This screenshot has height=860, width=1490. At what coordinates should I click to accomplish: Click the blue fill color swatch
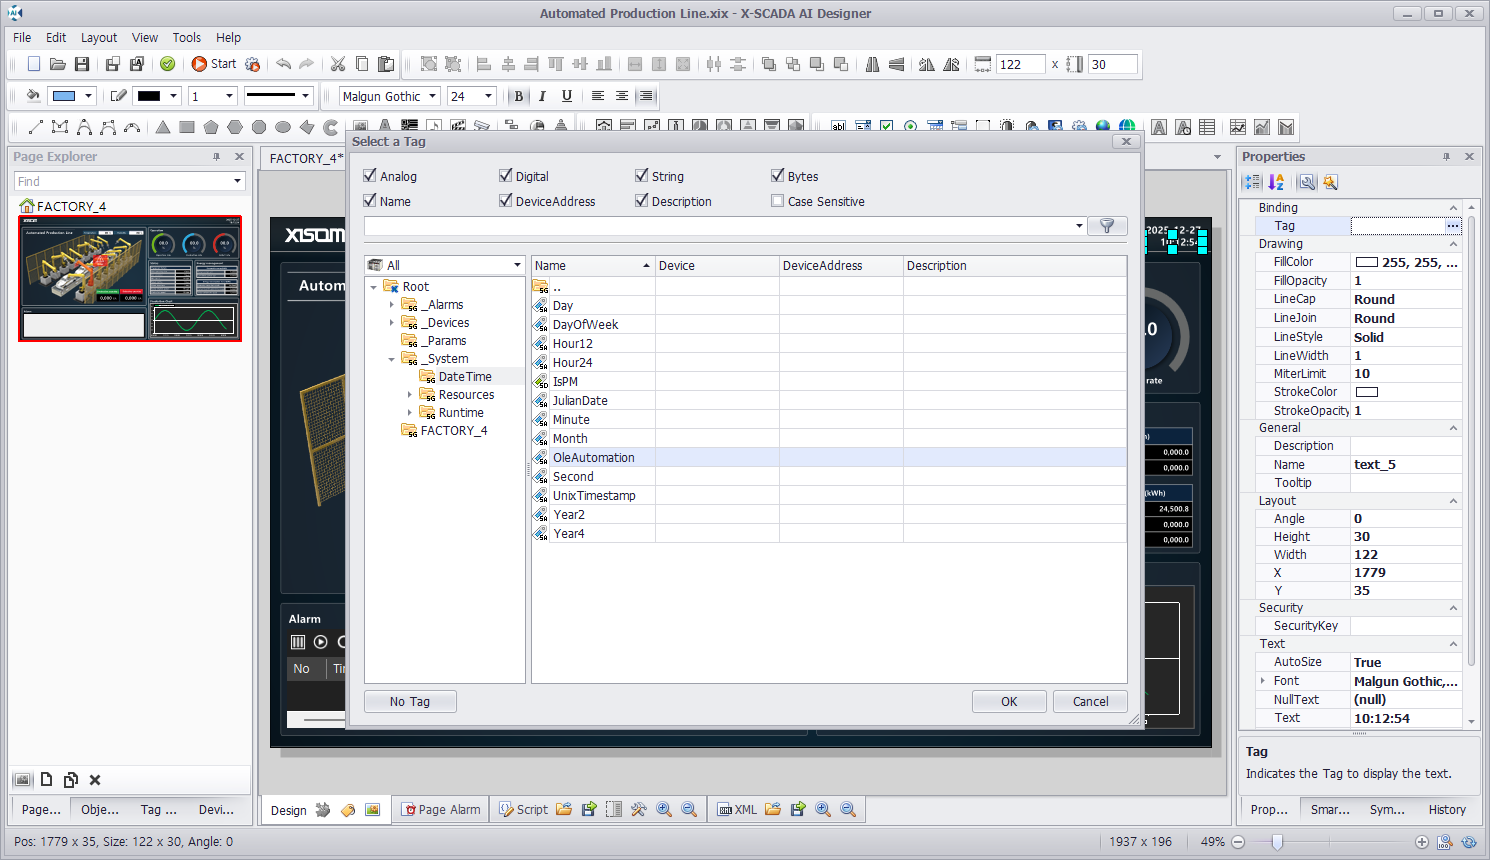[x=64, y=96]
